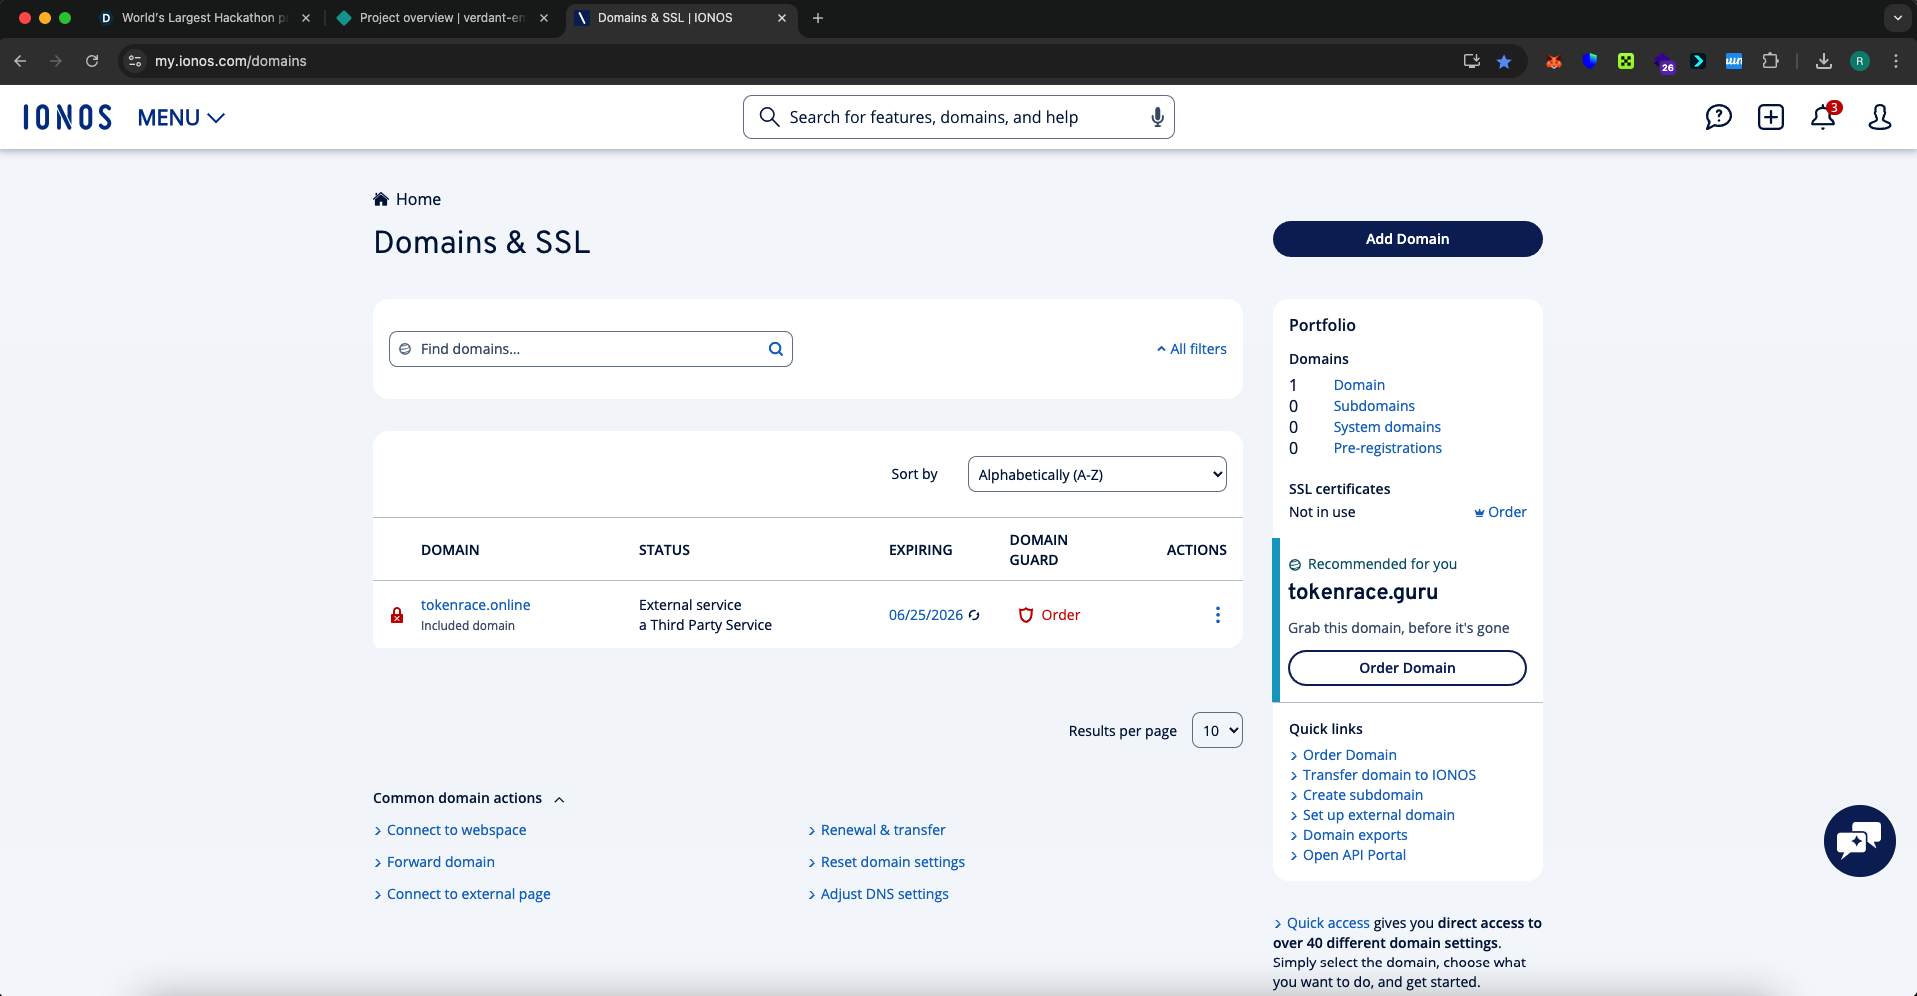Click the auto-renew icon next to expiry date
This screenshot has width=1917, height=996.
974,615
